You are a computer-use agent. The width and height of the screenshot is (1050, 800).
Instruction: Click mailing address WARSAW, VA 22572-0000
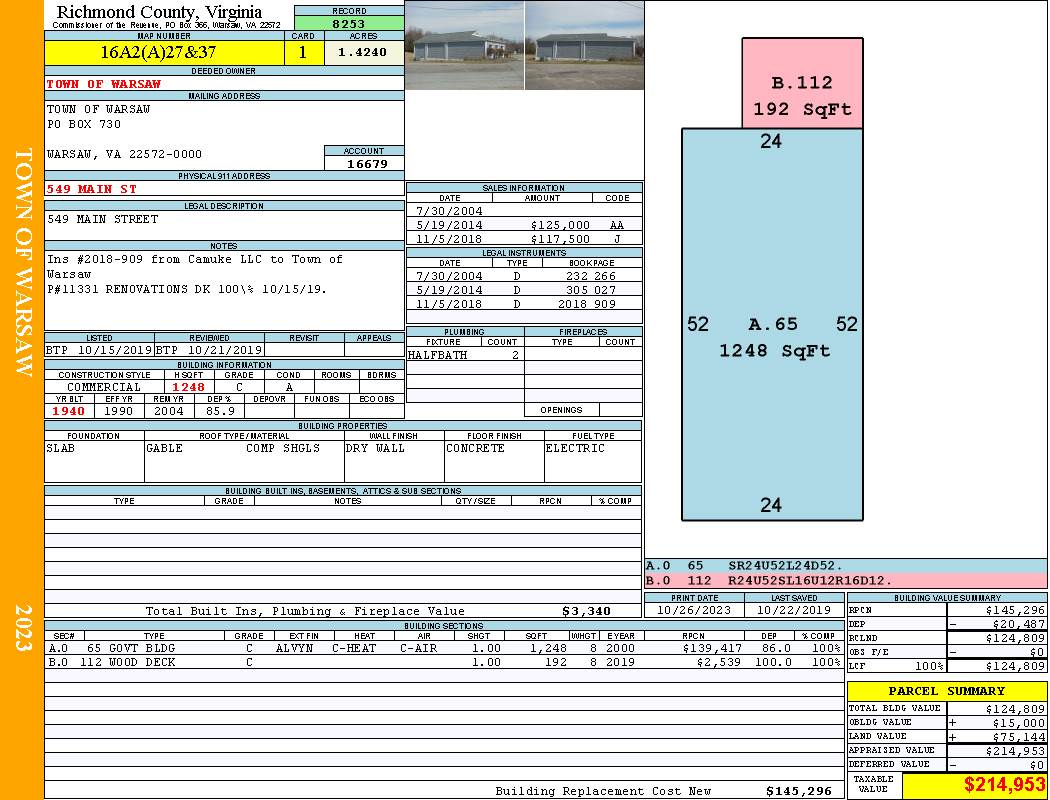click(x=124, y=154)
